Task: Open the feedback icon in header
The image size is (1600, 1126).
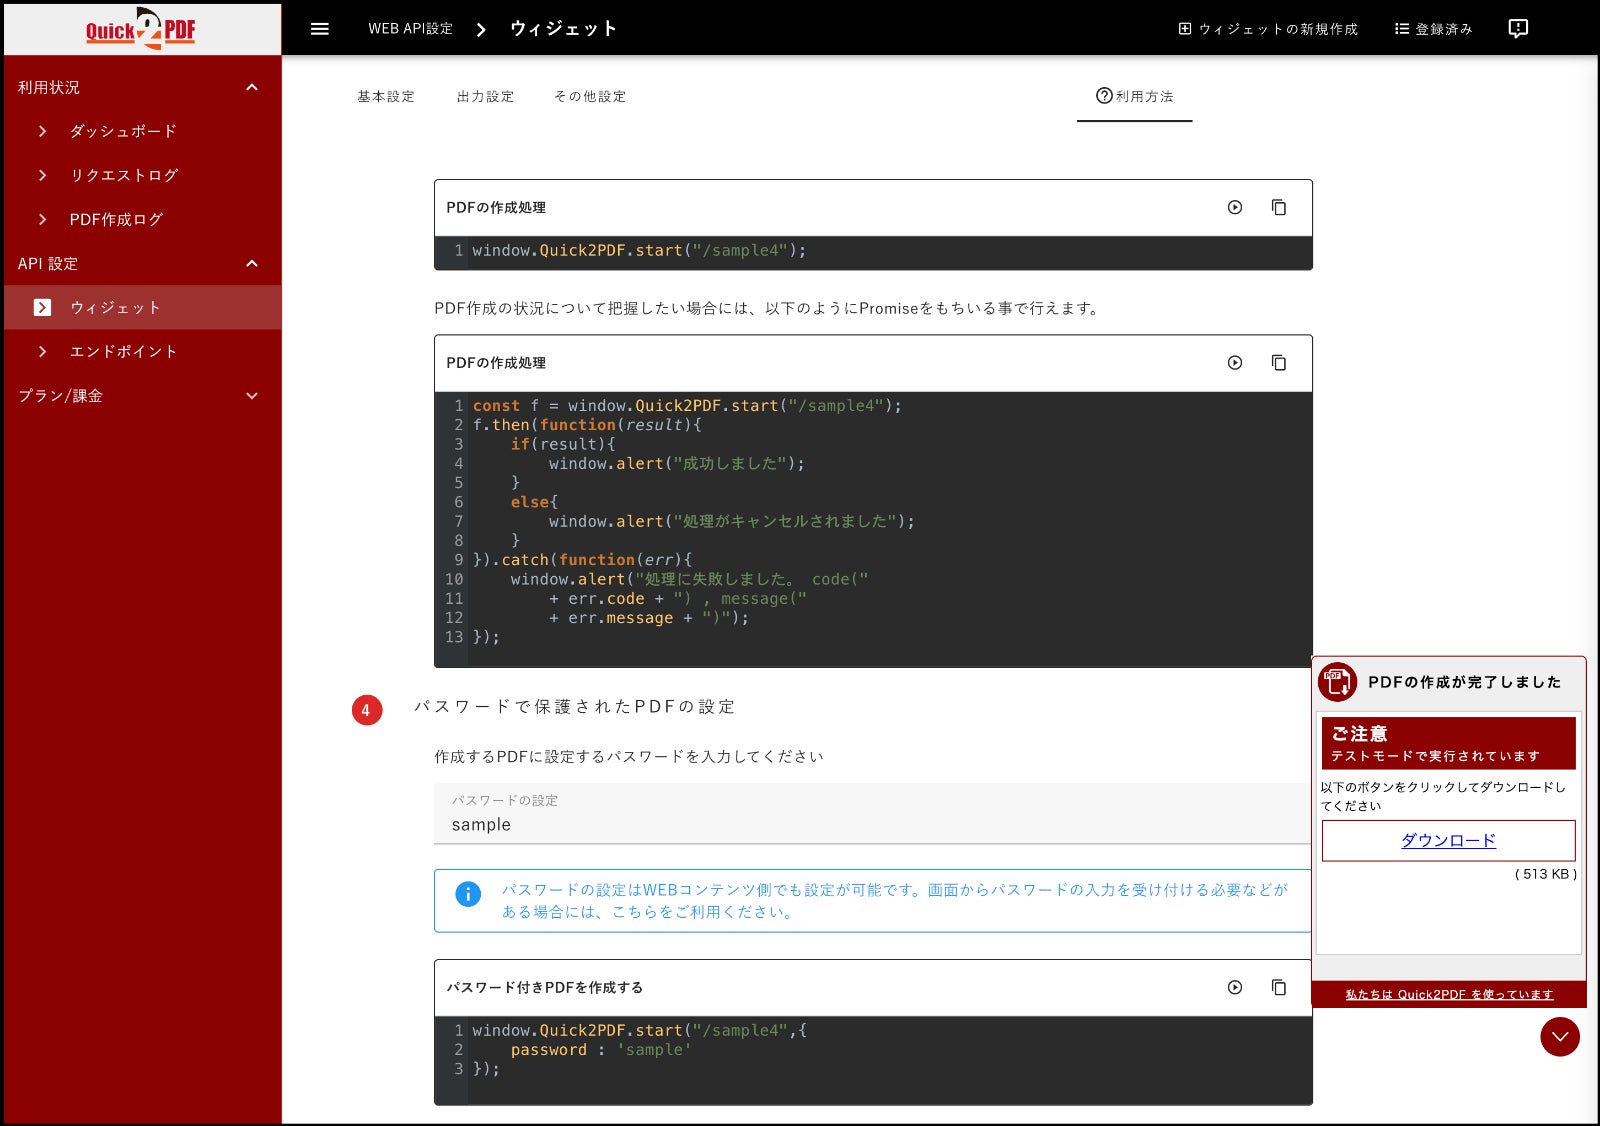Action: click(x=1517, y=29)
